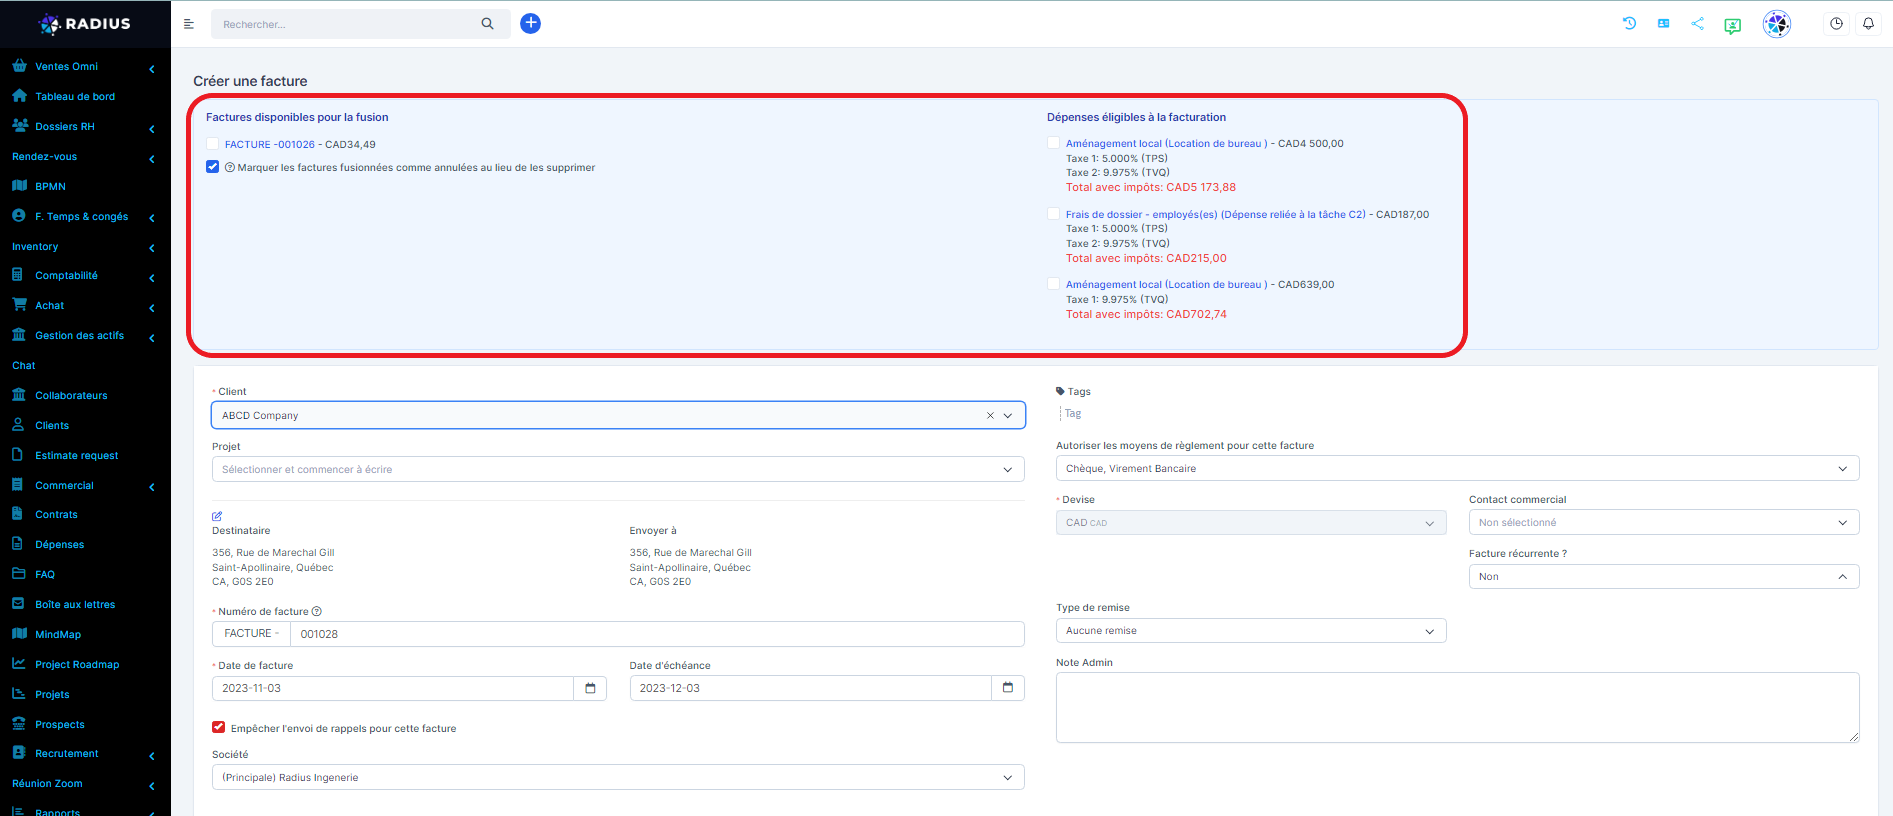1893x816 pixels.
Task: Click the Note Admin text area
Action: pyautogui.click(x=1457, y=707)
